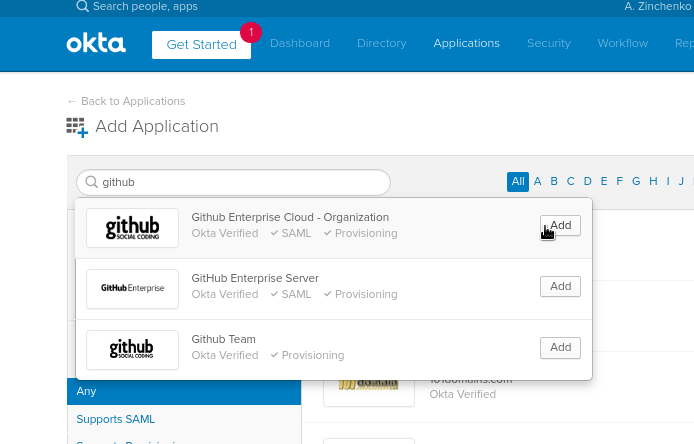Click the magnifier icon inside github search box
This screenshot has width=694, height=444.
[x=92, y=182]
